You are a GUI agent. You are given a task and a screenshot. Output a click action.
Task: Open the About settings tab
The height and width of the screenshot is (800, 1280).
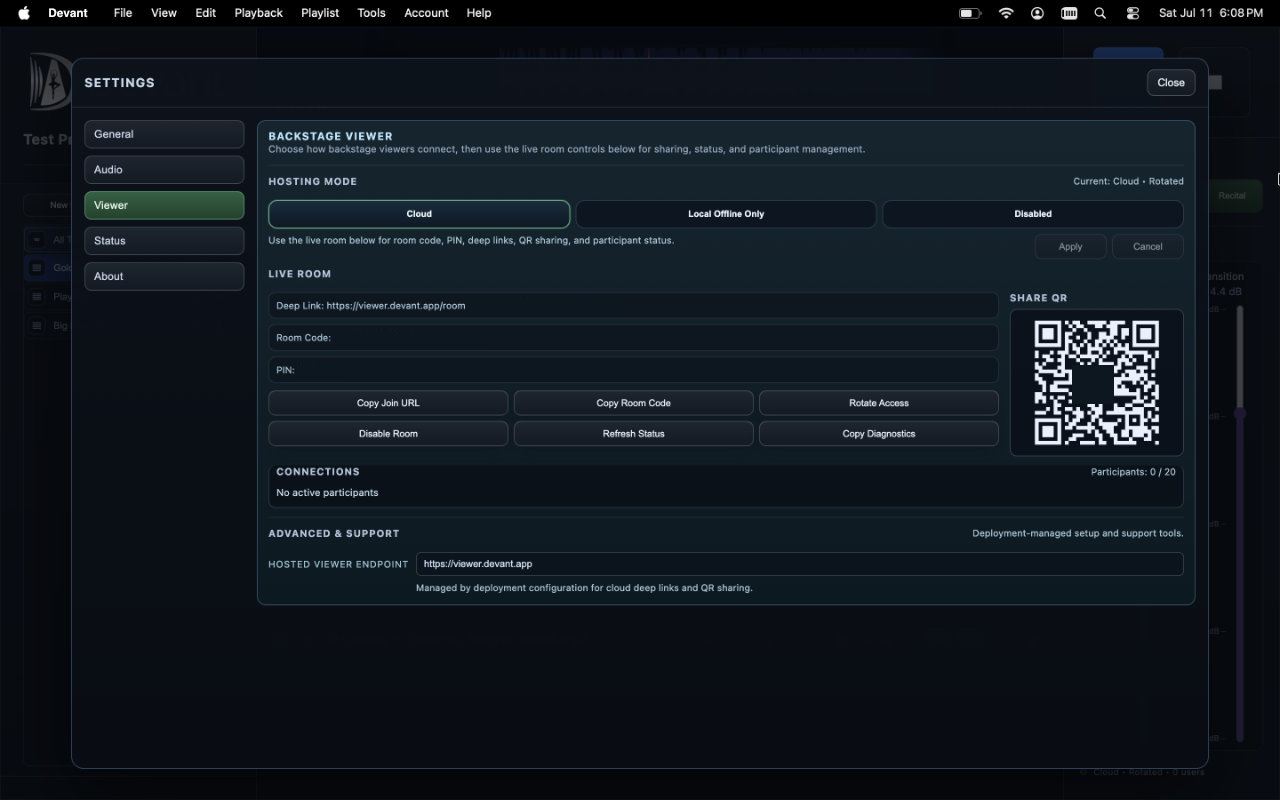coord(164,276)
